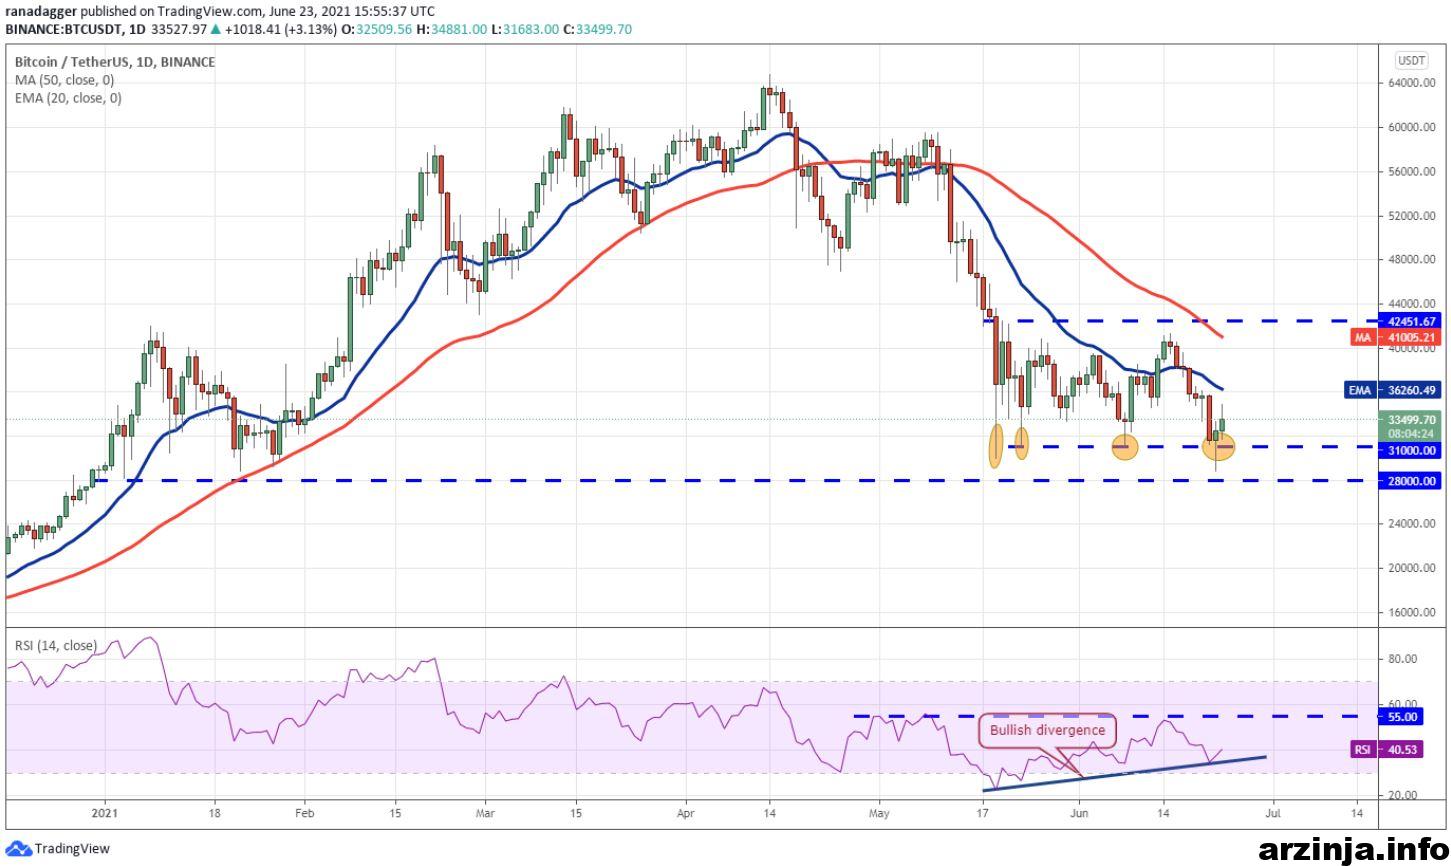The width and height of the screenshot is (1451, 866).
Task: Click the 52000.00 price axis label
Action: (1412, 215)
